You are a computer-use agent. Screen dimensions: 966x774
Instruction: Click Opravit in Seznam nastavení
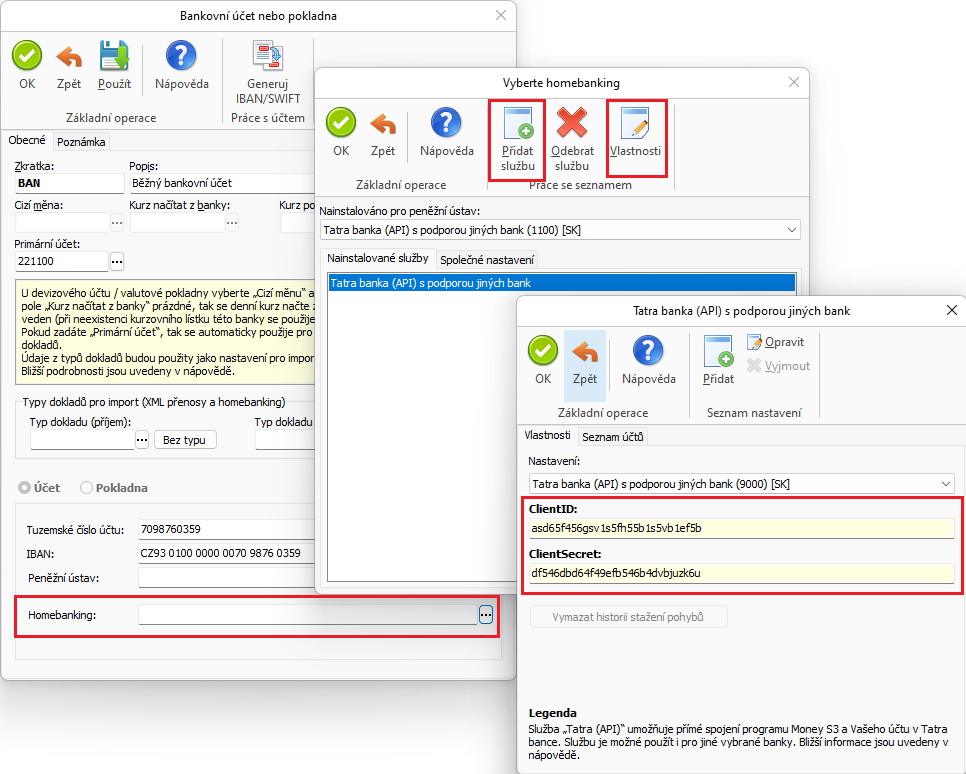click(776, 342)
